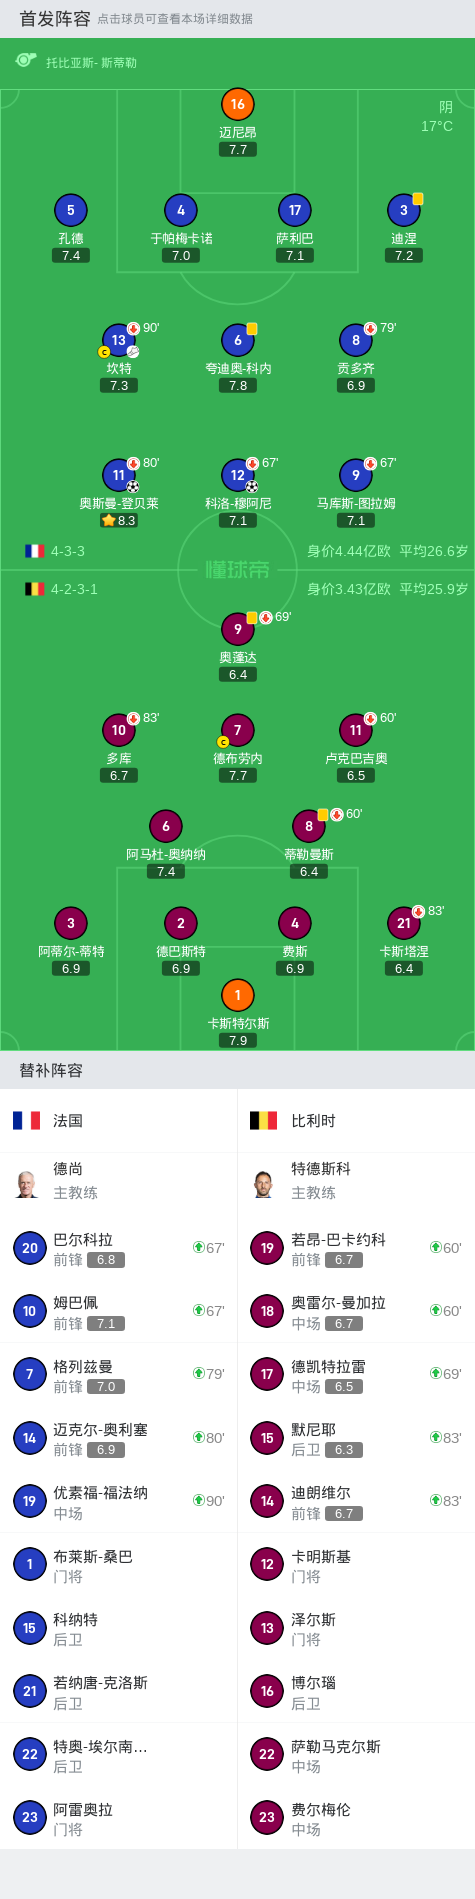This screenshot has height=1899, width=475.
Task: Tap 卡斯特尔斯 number 1 goalkeeper icon
Action: 238,995
